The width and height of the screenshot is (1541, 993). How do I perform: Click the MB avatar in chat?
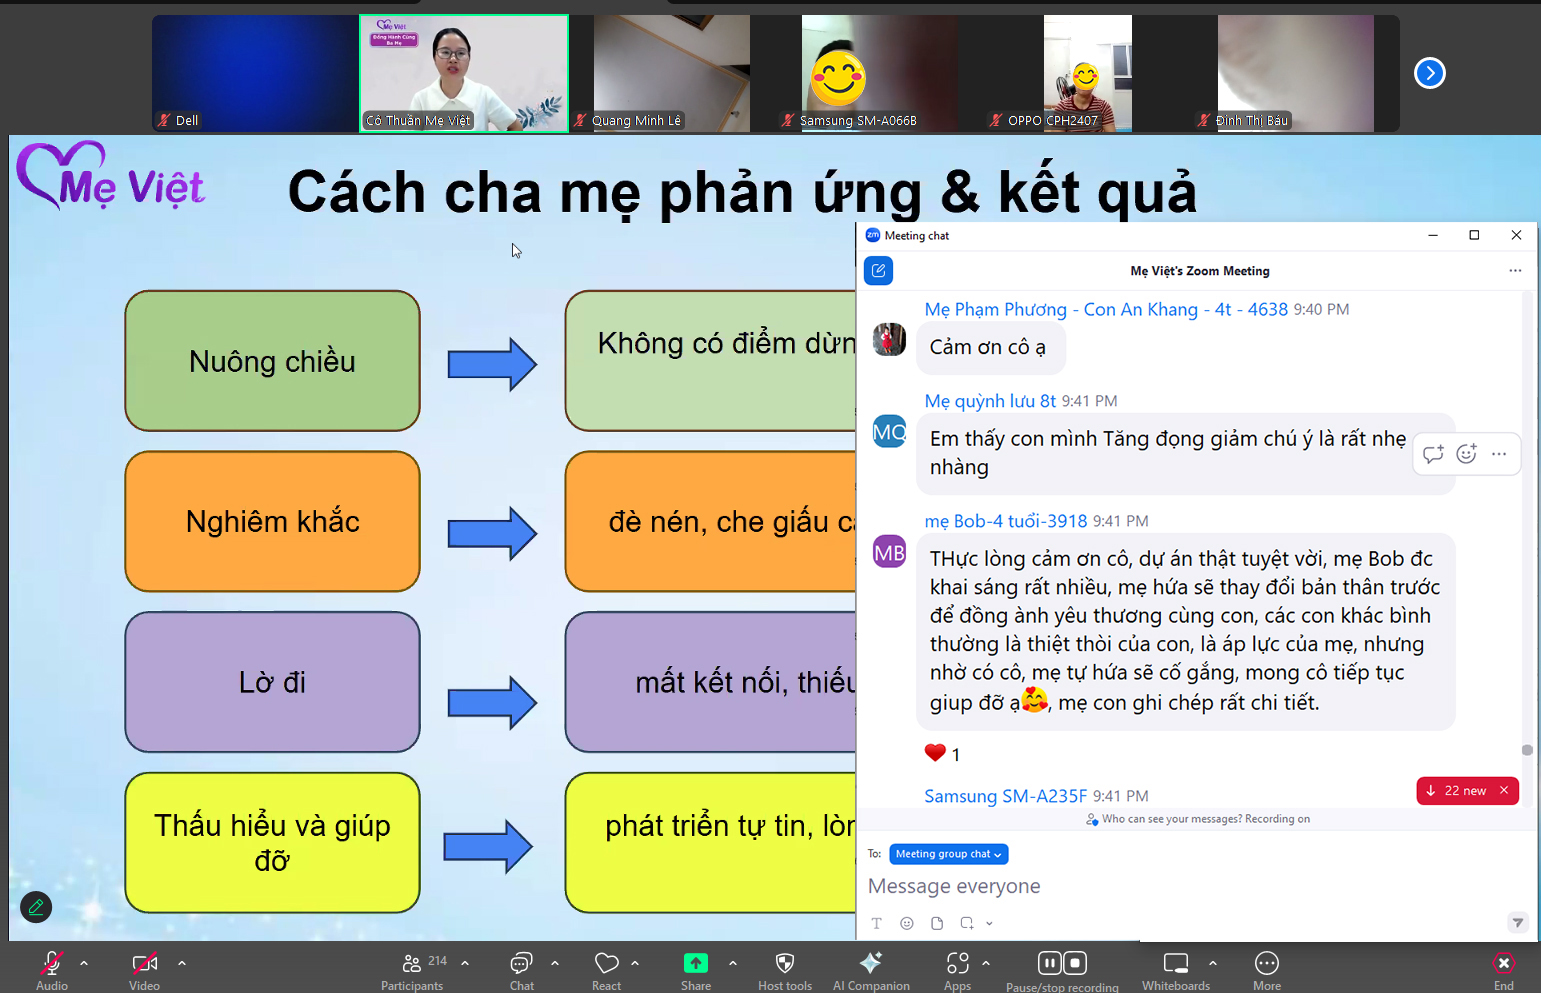[889, 552]
